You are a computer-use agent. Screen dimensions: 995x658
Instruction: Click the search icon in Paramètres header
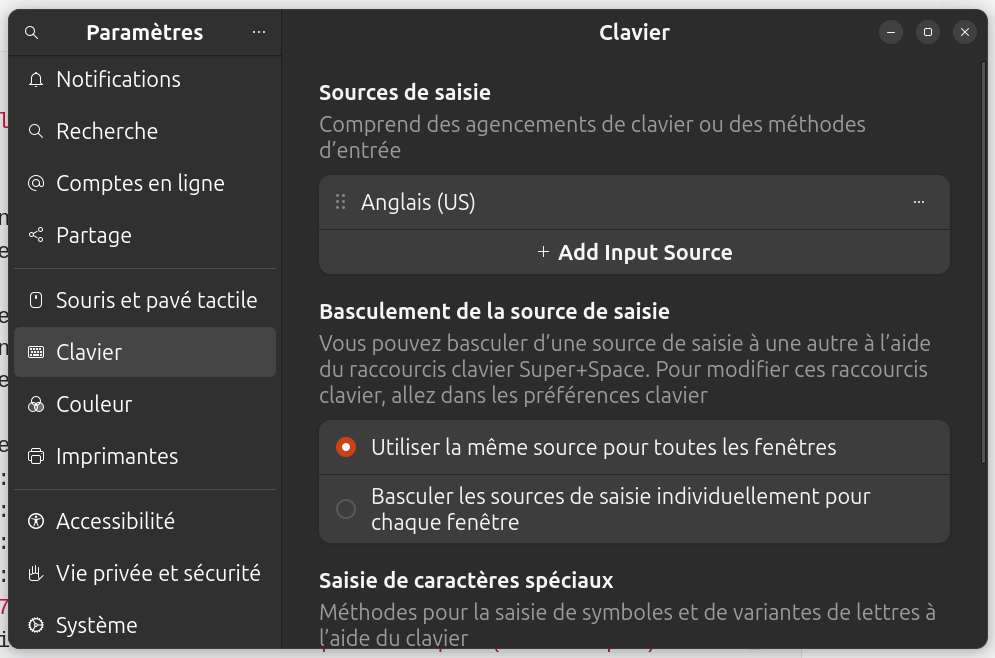[31, 33]
